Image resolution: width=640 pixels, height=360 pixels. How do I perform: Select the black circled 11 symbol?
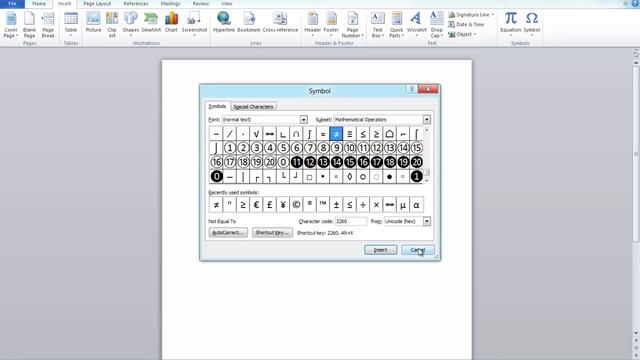tap(296, 162)
